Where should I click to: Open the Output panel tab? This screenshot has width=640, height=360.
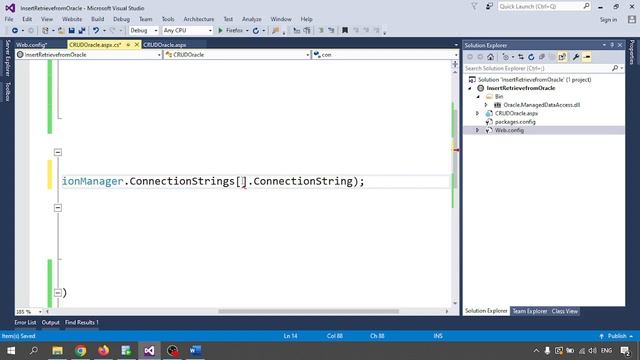click(51, 322)
